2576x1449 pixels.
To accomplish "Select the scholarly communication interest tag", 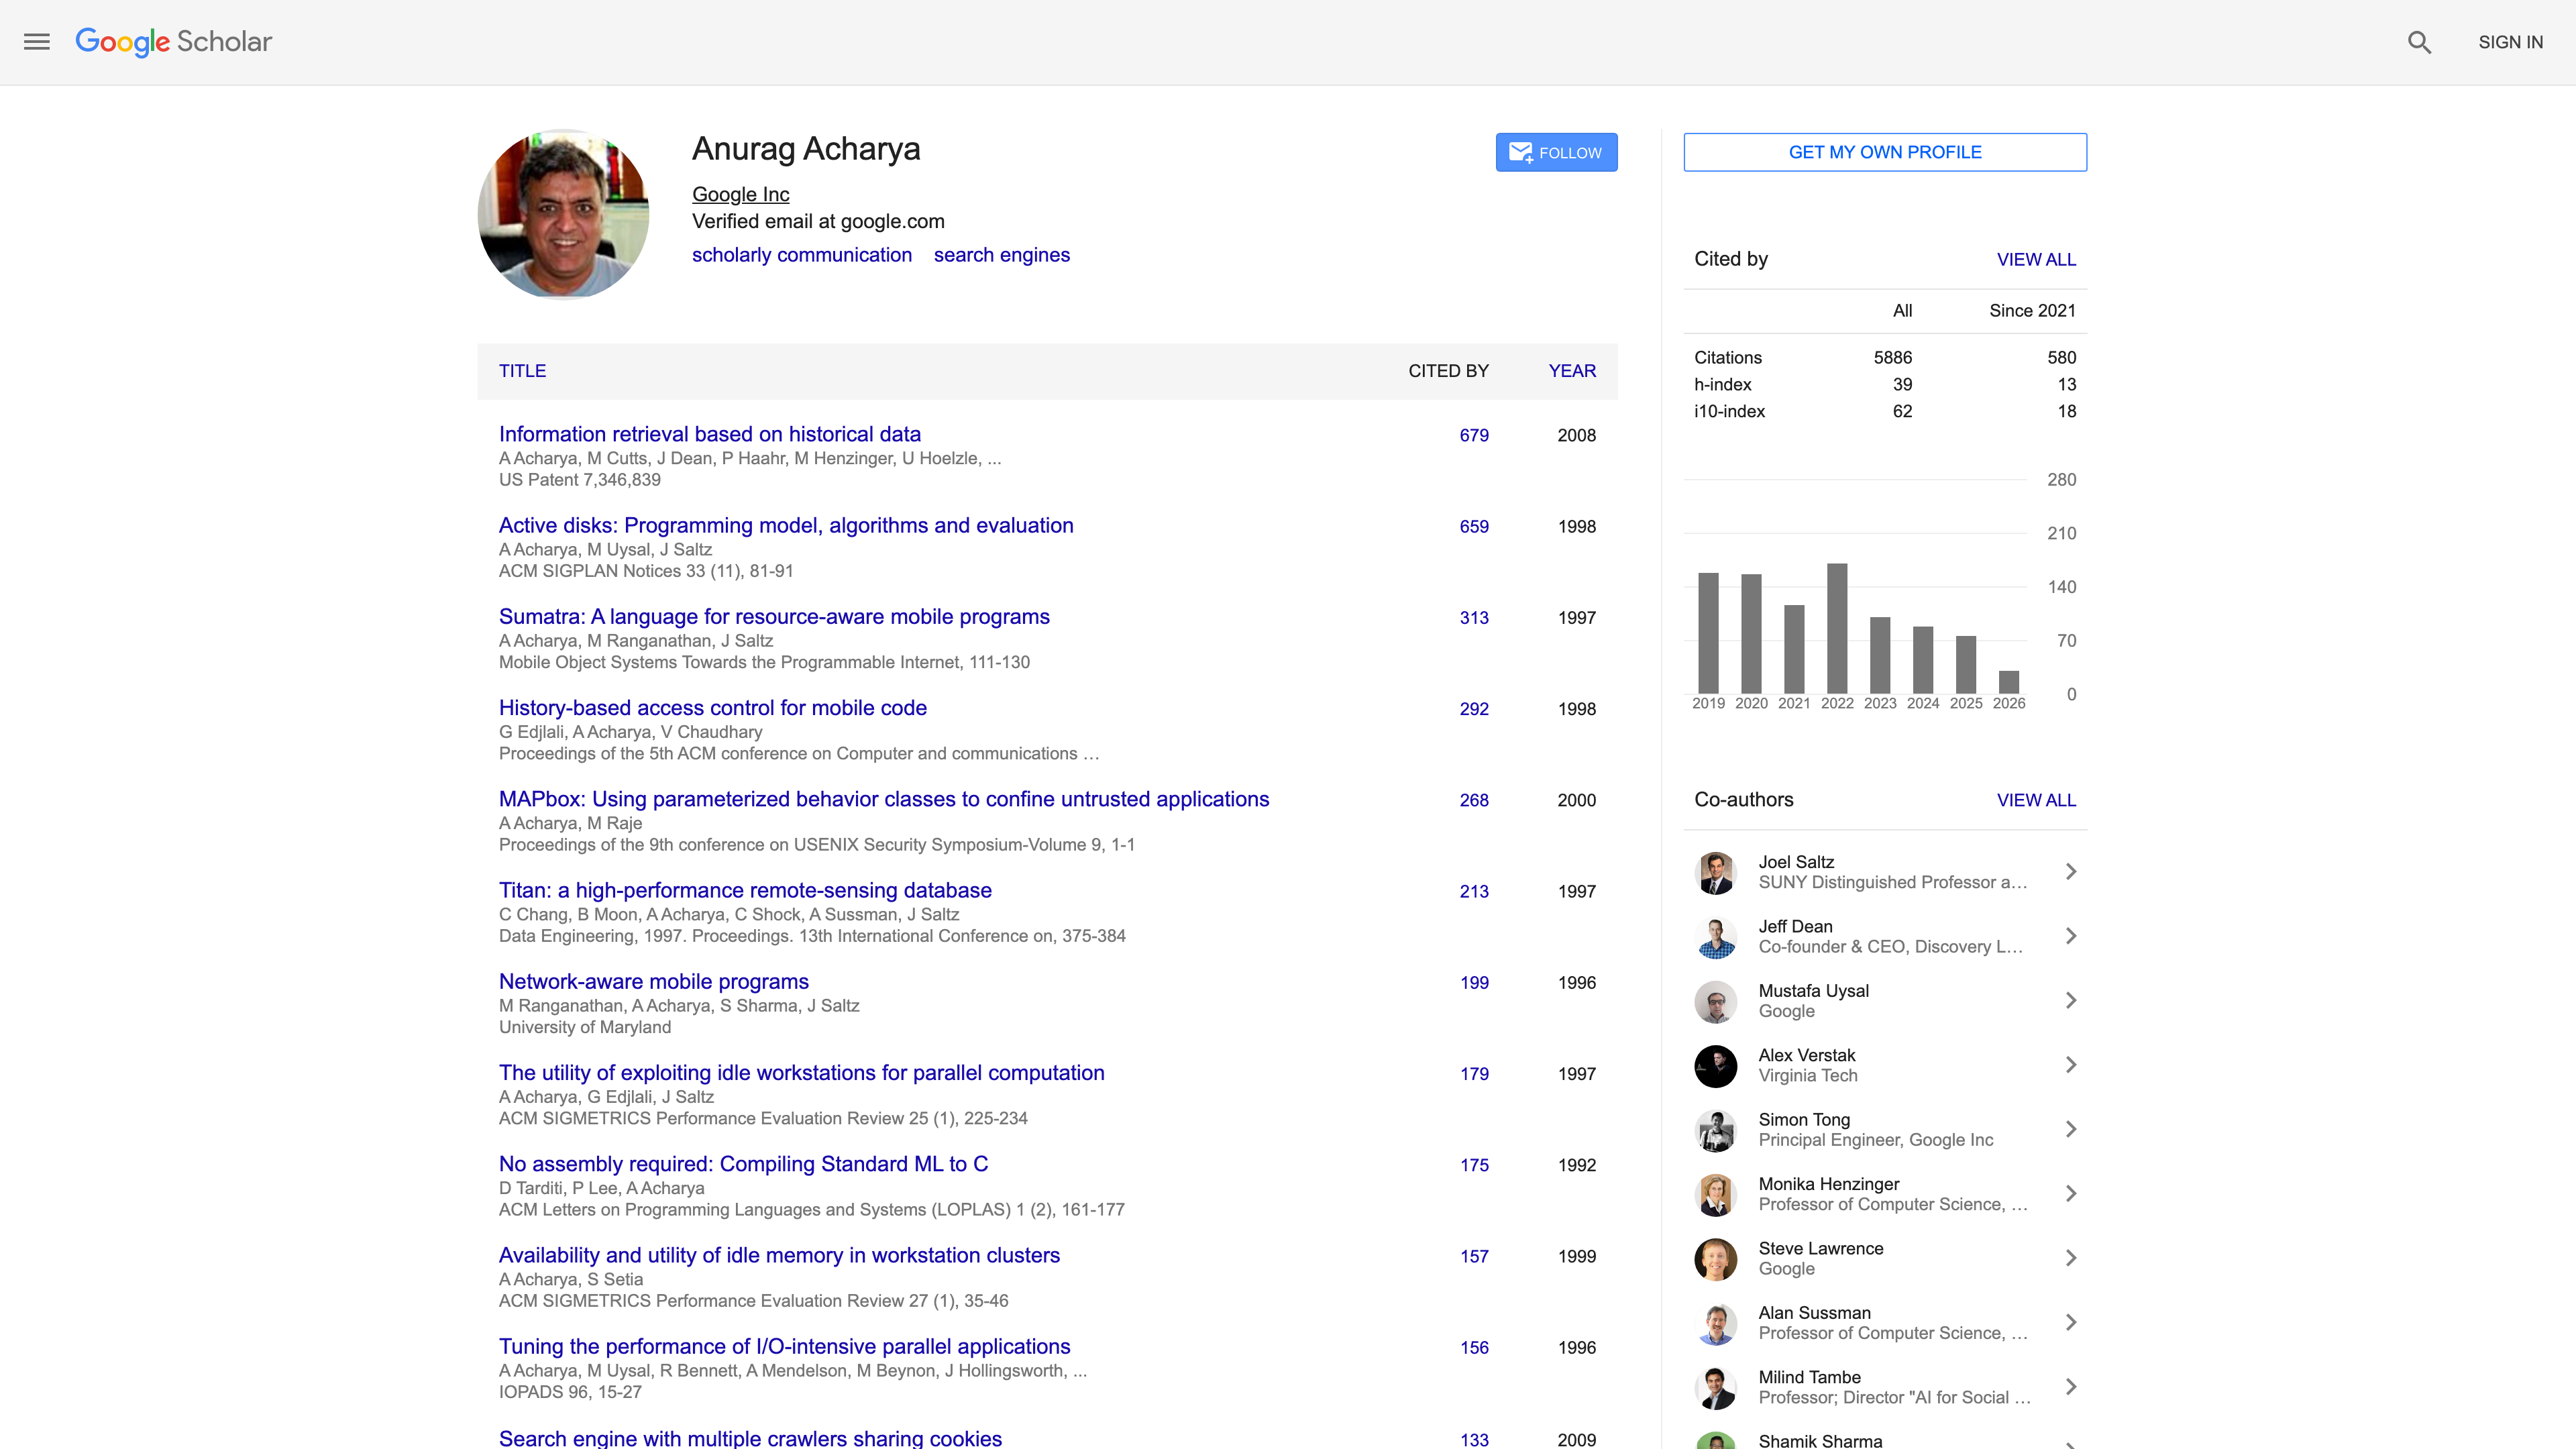I will 802,255.
